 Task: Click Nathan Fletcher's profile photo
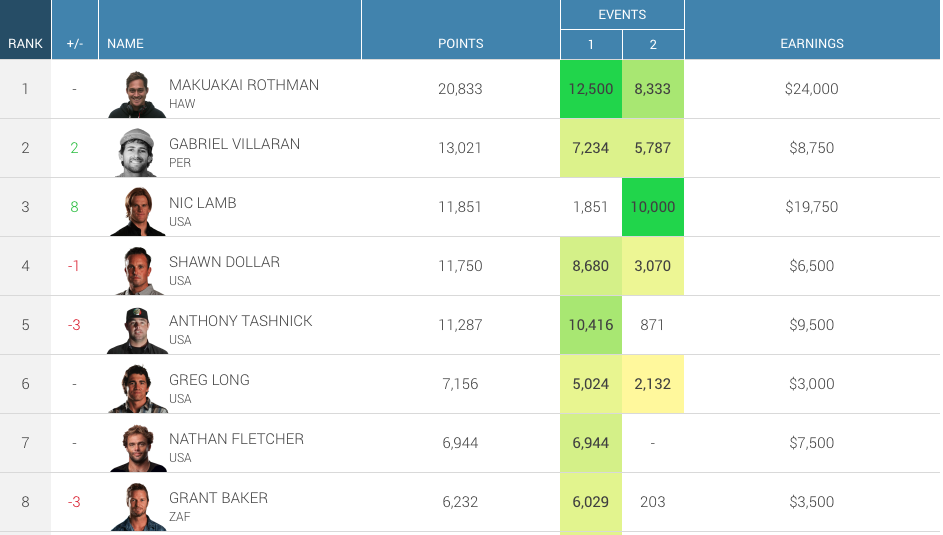point(137,448)
